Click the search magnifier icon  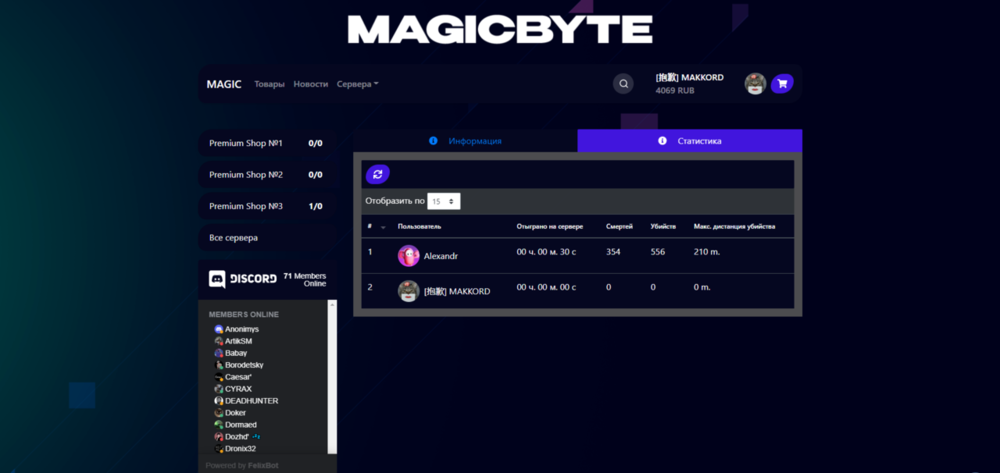click(x=623, y=84)
